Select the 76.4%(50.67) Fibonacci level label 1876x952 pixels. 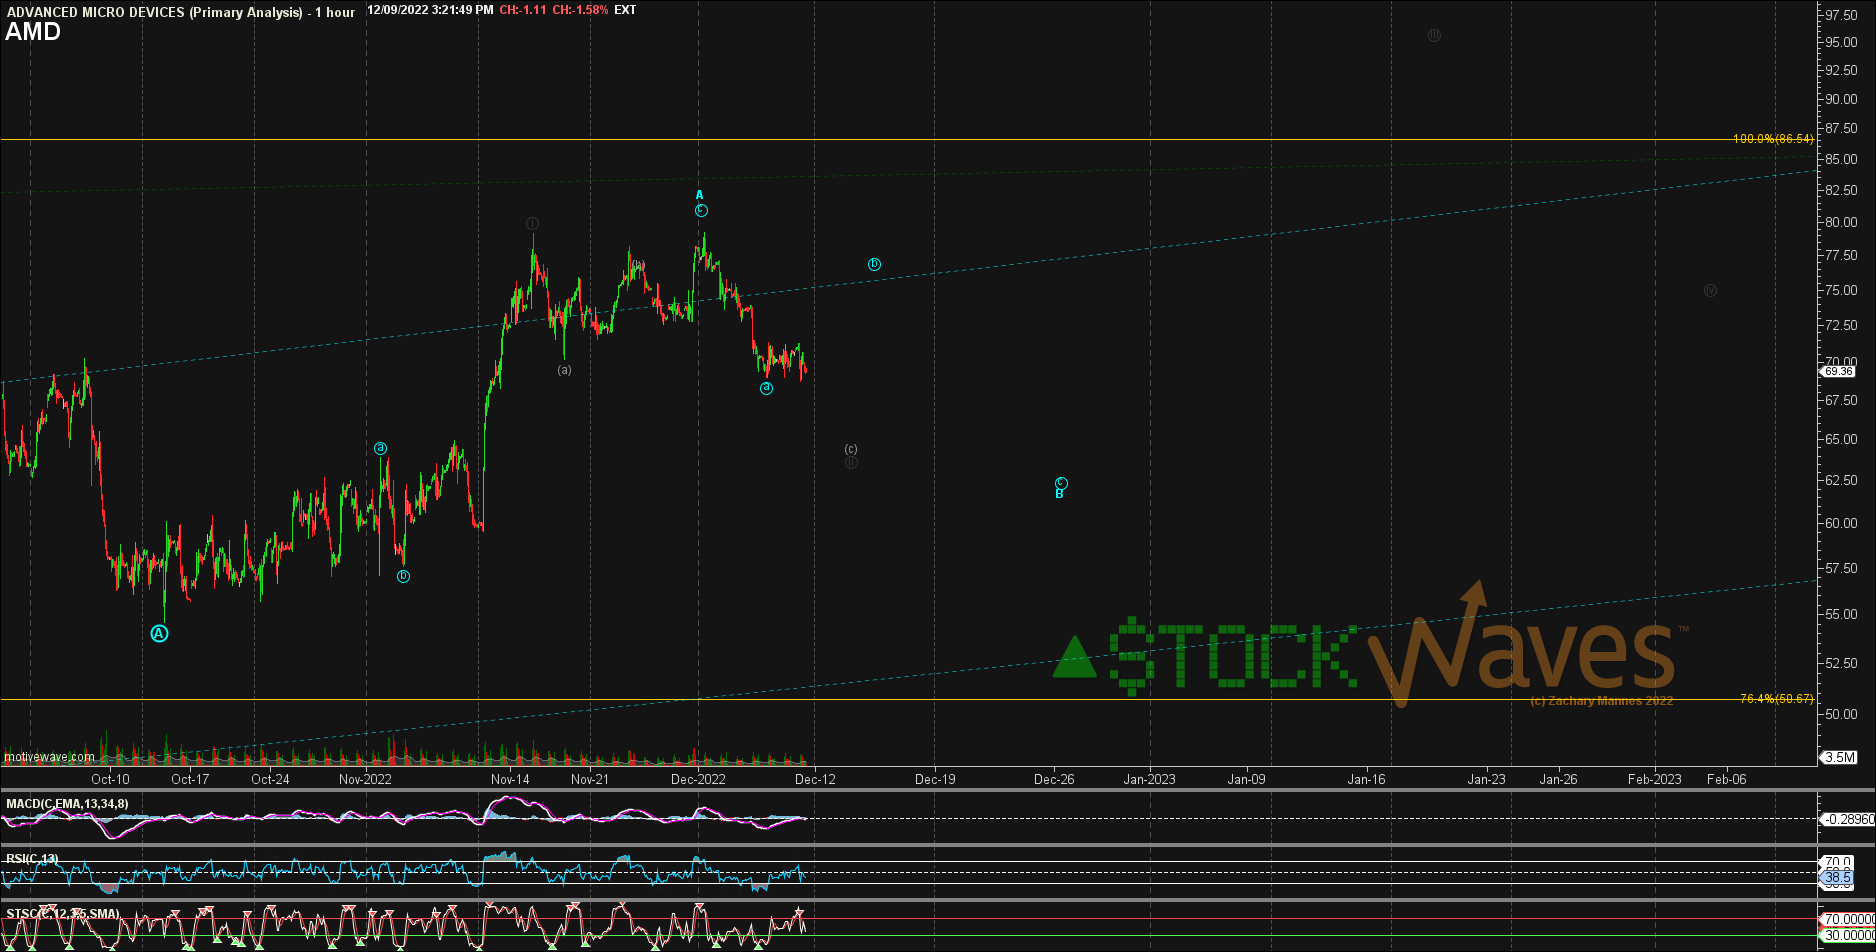[1777, 699]
